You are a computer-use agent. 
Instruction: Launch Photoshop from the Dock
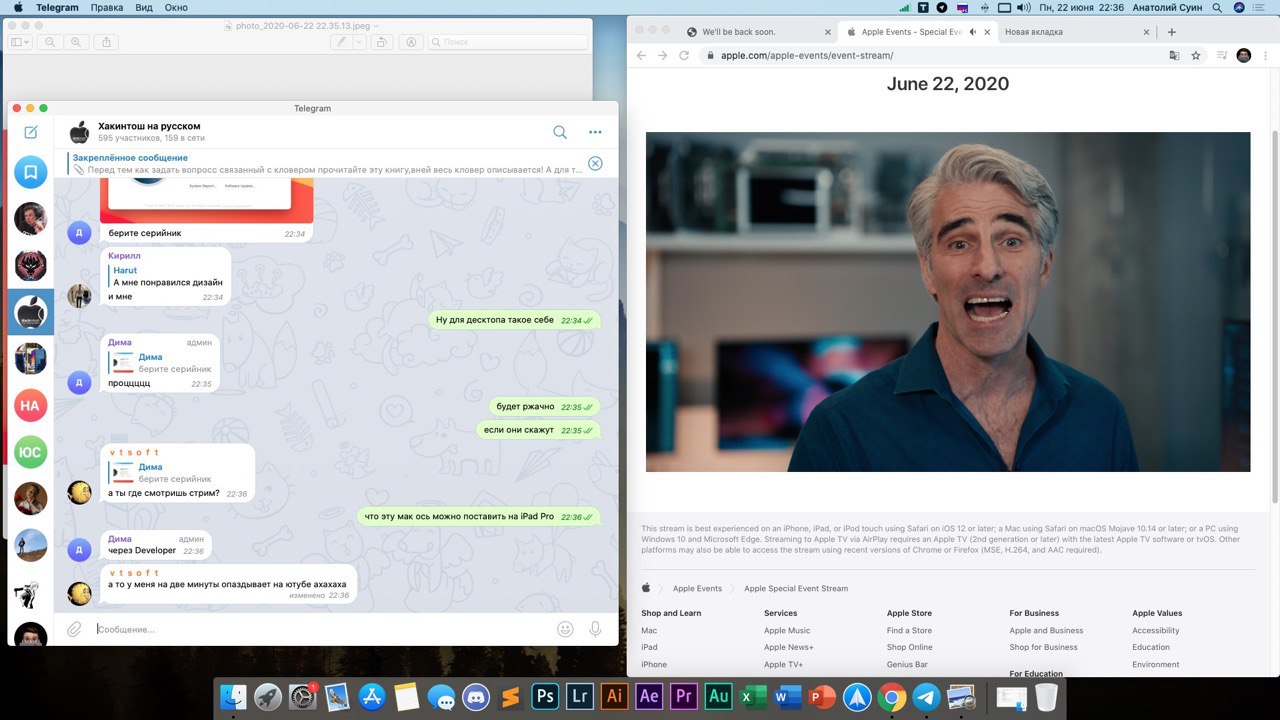(x=545, y=696)
